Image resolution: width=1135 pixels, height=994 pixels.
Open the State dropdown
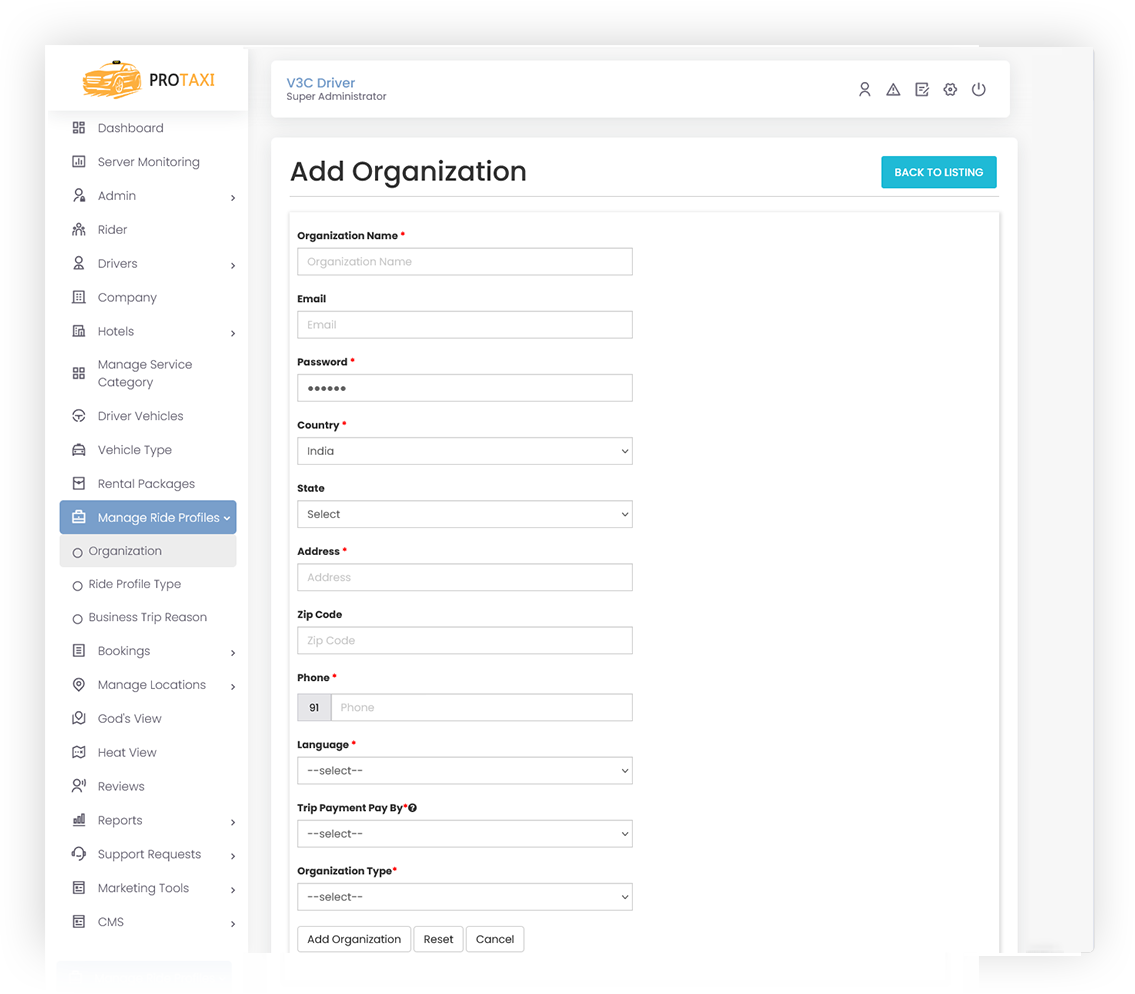(465, 514)
